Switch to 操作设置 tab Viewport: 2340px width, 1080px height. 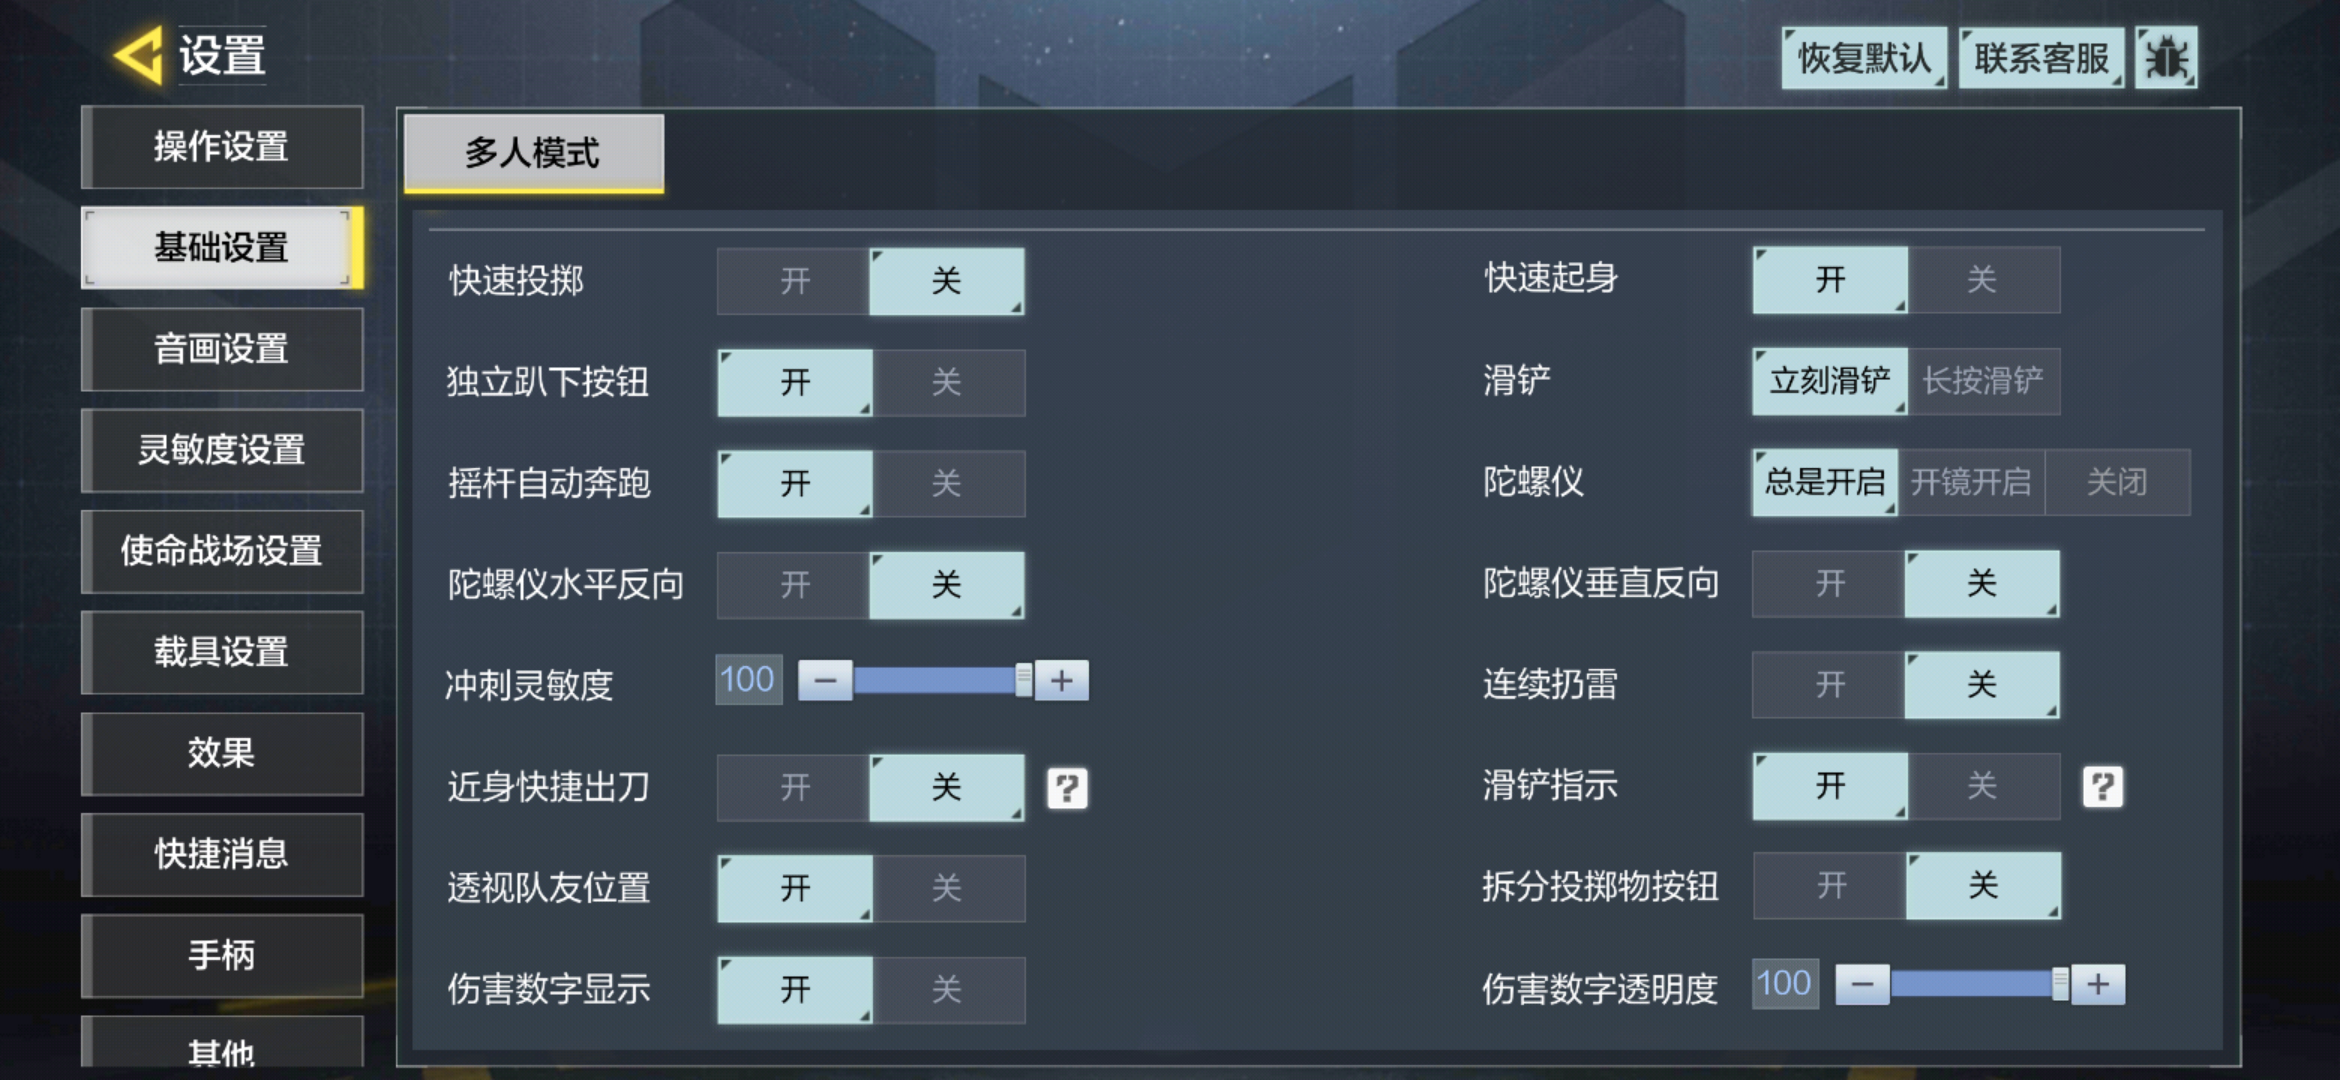219,146
